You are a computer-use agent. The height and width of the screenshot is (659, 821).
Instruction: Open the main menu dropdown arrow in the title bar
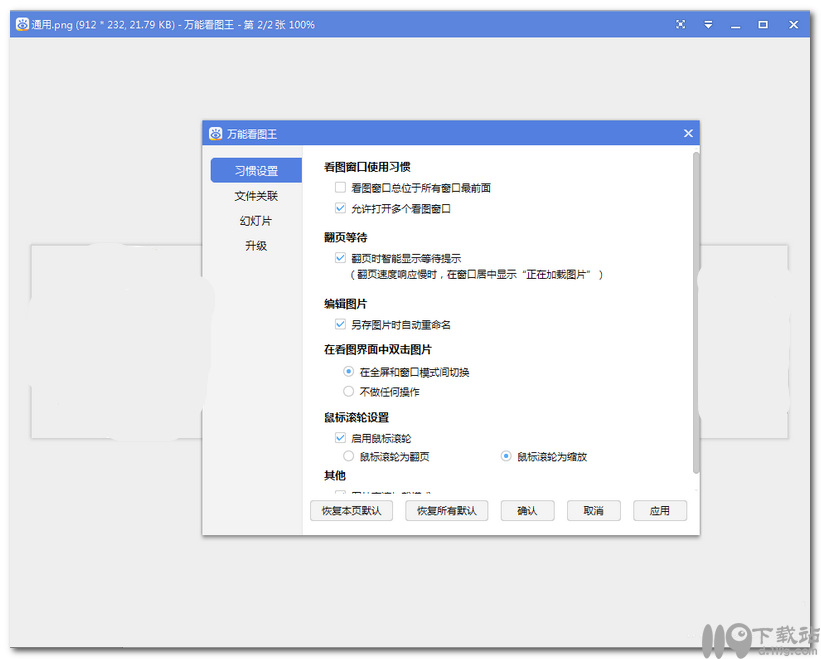pos(708,25)
